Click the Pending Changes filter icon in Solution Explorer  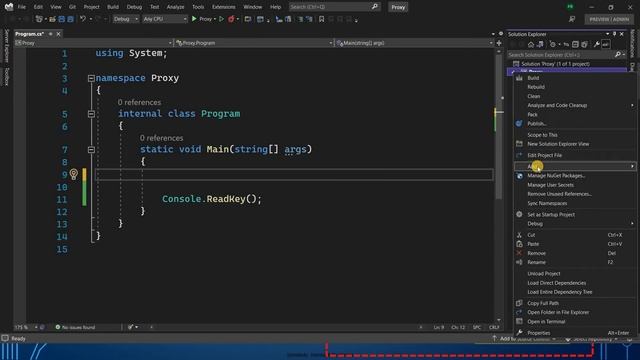(553, 44)
